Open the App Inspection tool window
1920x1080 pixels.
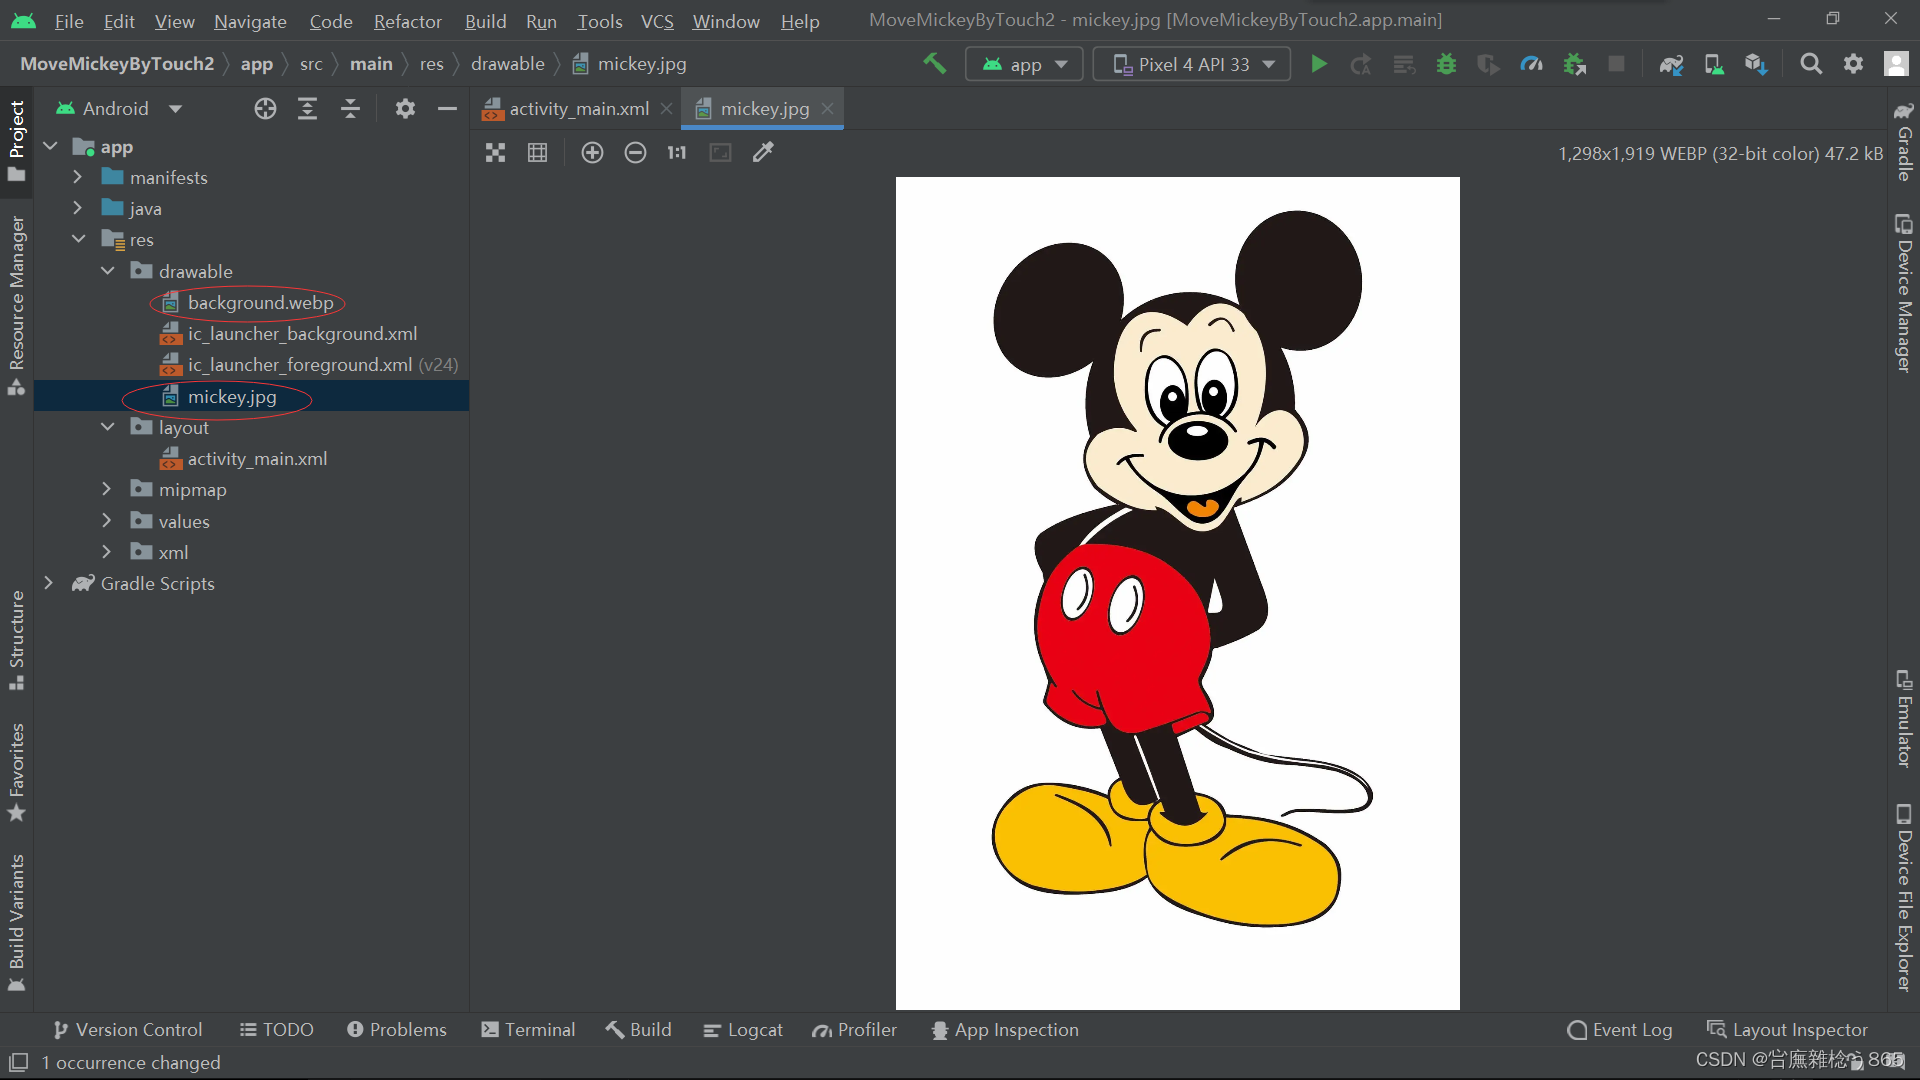click(x=1005, y=1030)
